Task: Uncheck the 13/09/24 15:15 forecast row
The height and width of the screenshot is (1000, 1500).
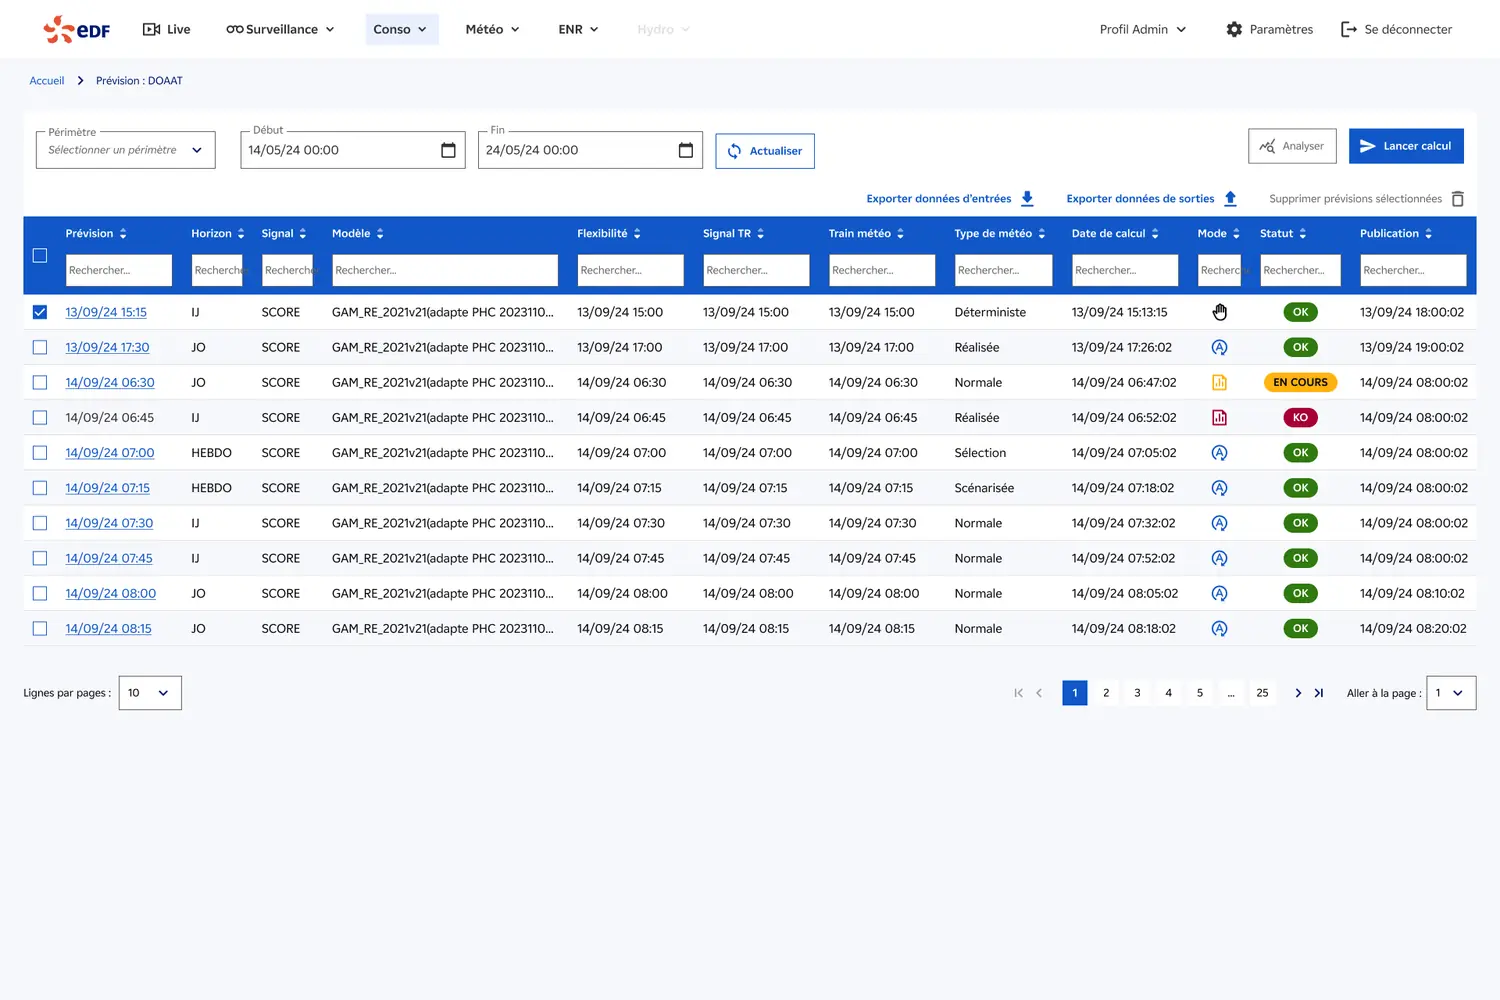Action: pyautogui.click(x=40, y=312)
